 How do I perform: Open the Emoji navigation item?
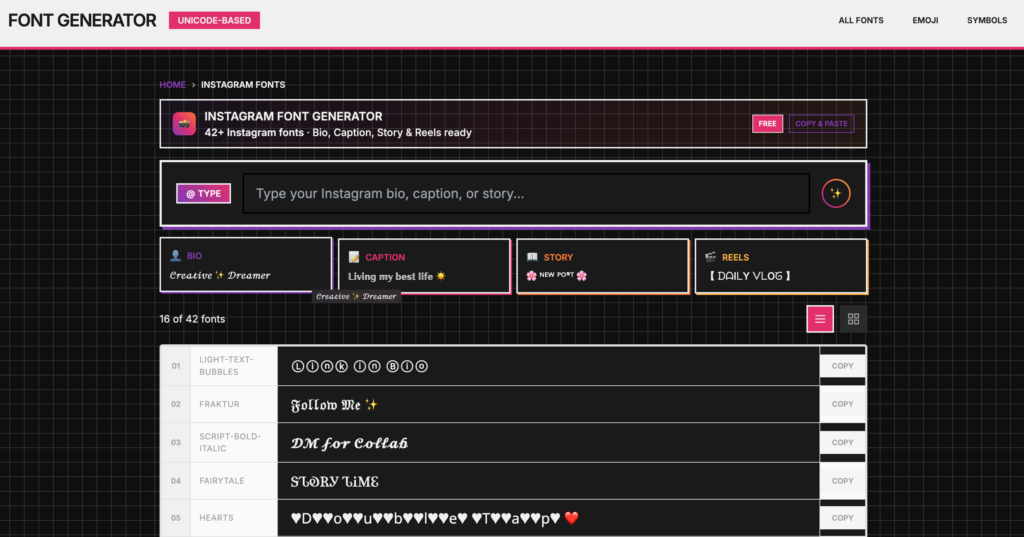tap(925, 20)
